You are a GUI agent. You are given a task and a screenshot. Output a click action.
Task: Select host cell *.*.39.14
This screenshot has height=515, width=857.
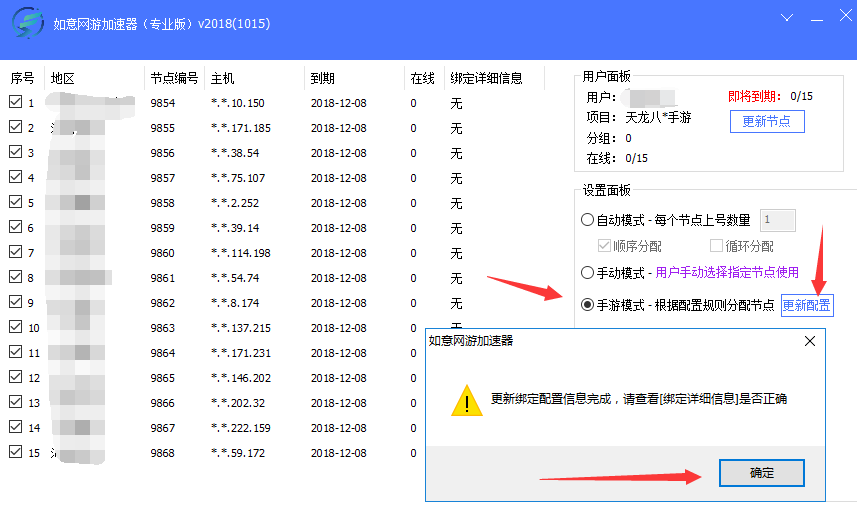[x=235, y=228]
